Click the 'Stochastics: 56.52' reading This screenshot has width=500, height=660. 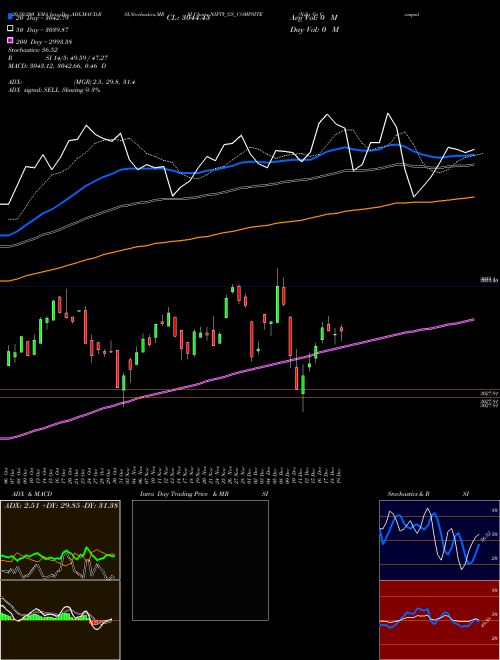coord(33,50)
